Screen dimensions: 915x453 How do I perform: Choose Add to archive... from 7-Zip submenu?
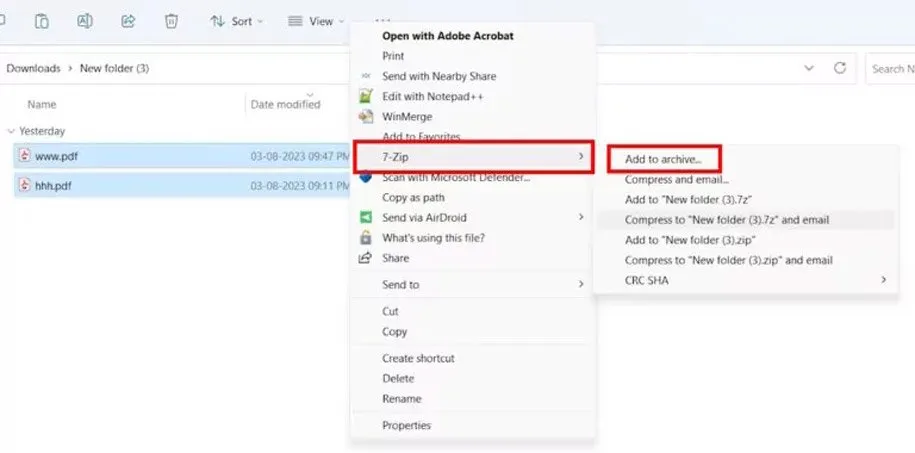(663, 159)
